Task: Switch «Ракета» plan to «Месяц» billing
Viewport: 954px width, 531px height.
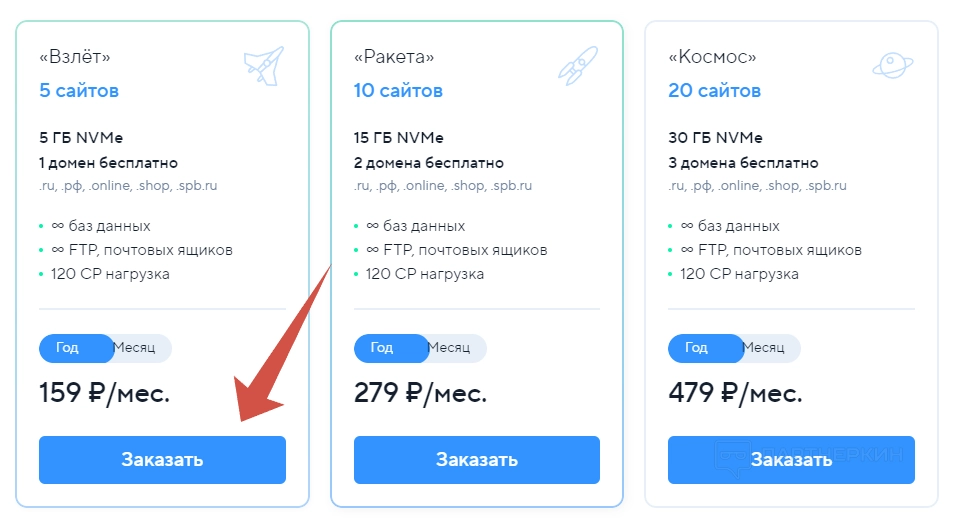Action: click(449, 348)
